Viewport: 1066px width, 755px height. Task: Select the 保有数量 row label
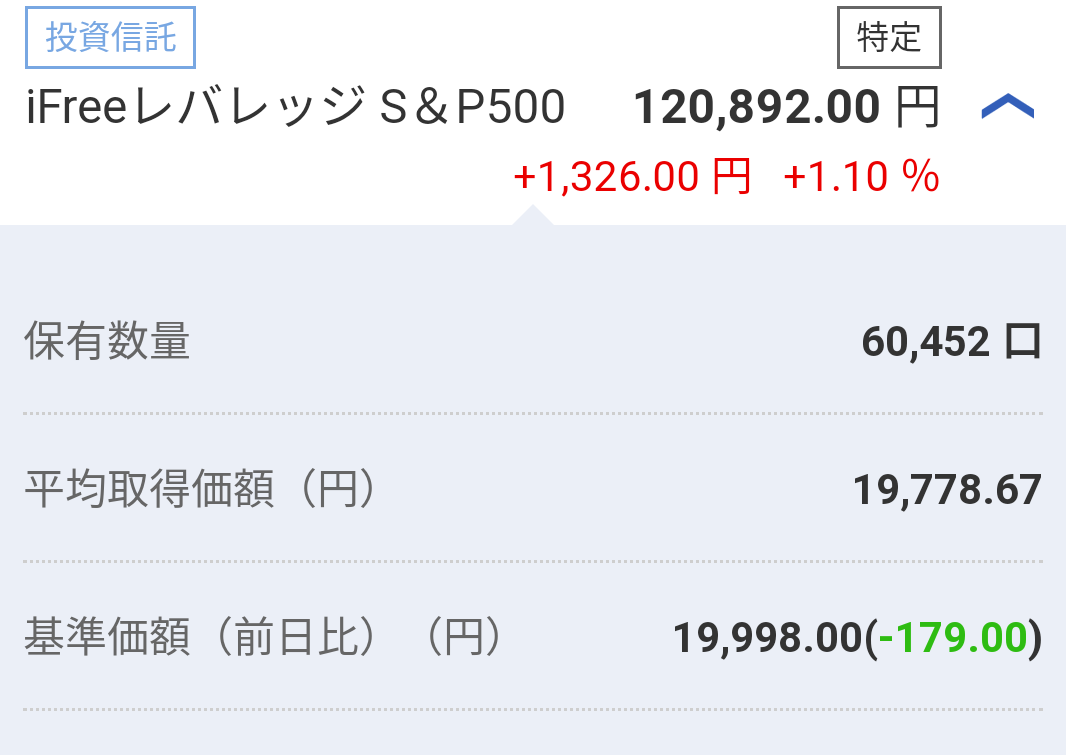coord(107,340)
